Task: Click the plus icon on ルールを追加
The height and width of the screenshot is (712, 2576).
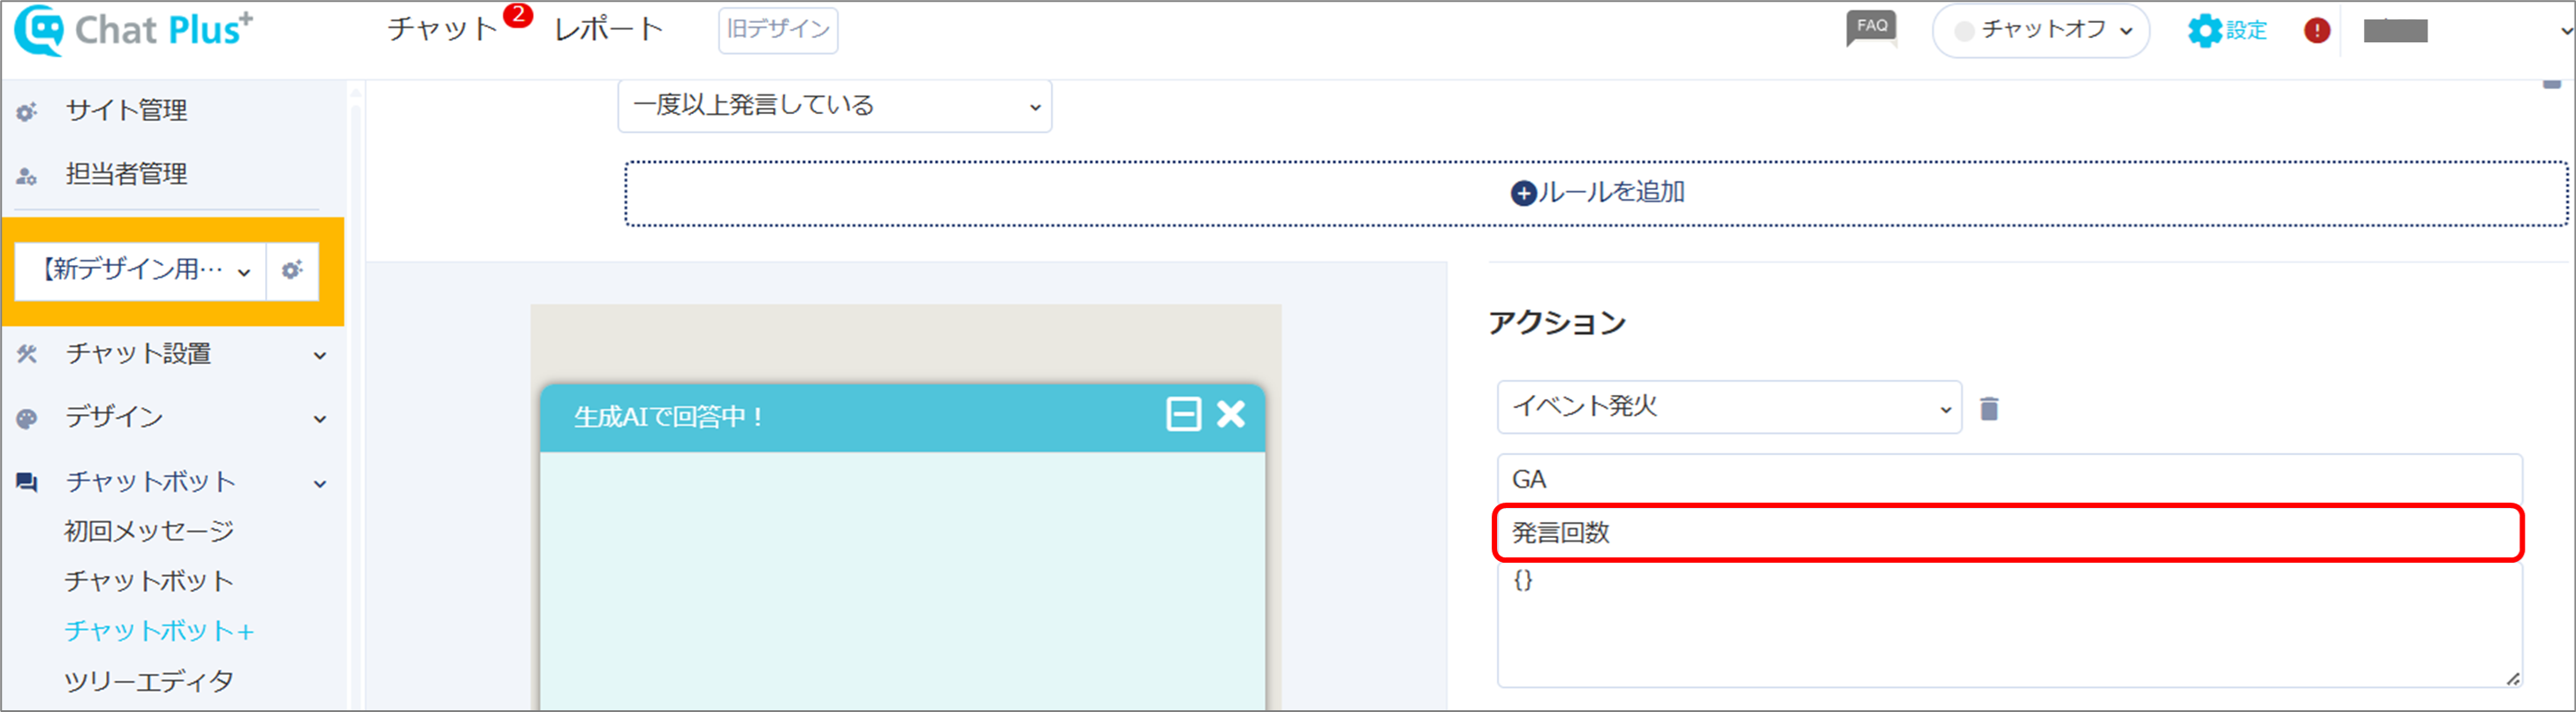Action: [x=1523, y=193]
